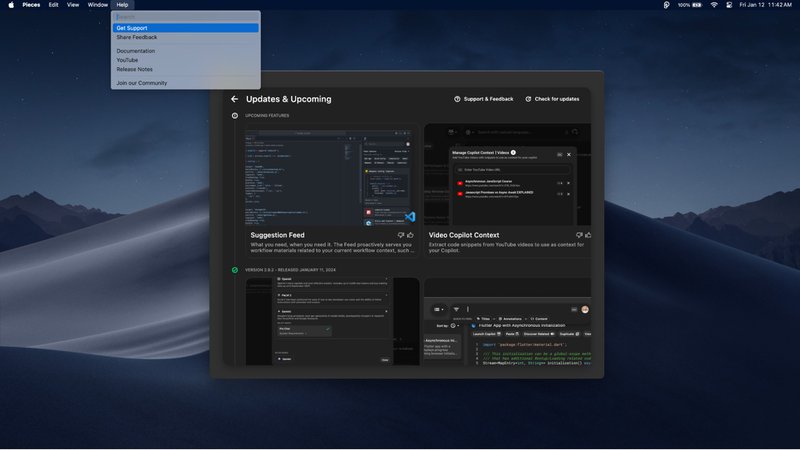
Task: Close the open Help menu
Action: [x=122, y=5]
